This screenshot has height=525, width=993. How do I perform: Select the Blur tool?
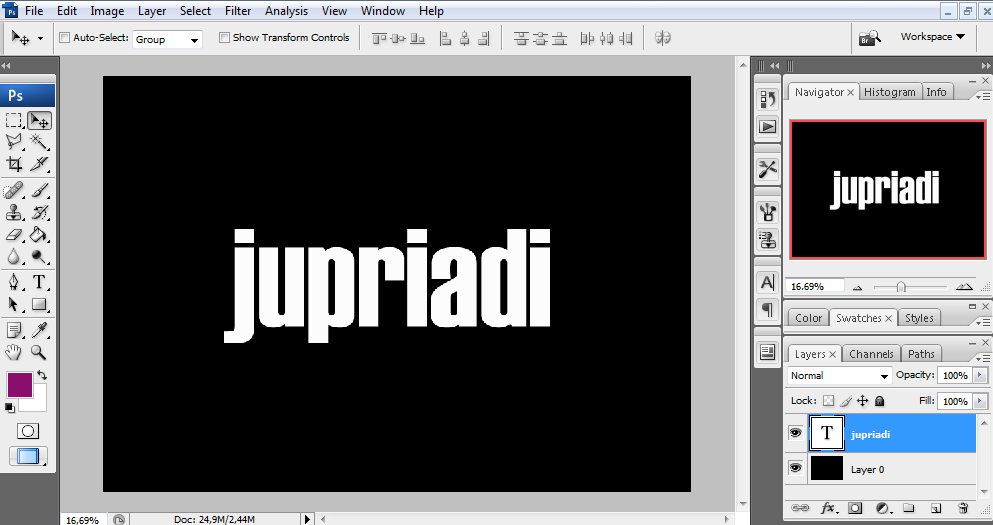(14, 256)
